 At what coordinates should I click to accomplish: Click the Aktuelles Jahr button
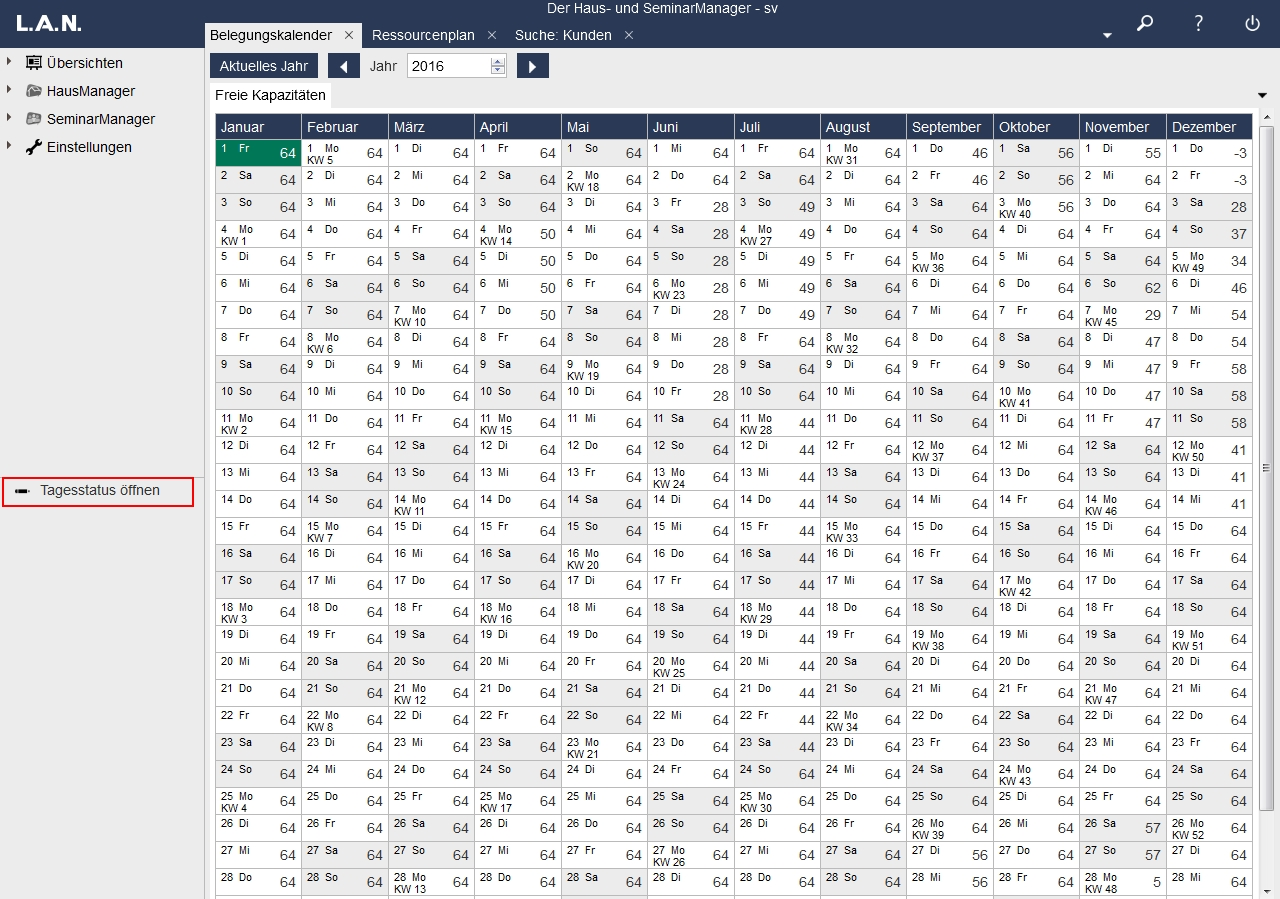click(x=264, y=66)
